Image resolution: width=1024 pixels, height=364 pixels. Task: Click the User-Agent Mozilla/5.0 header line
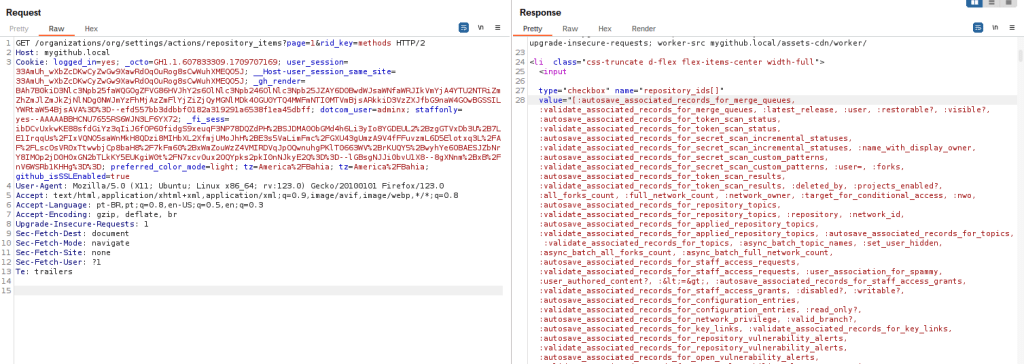229,186
